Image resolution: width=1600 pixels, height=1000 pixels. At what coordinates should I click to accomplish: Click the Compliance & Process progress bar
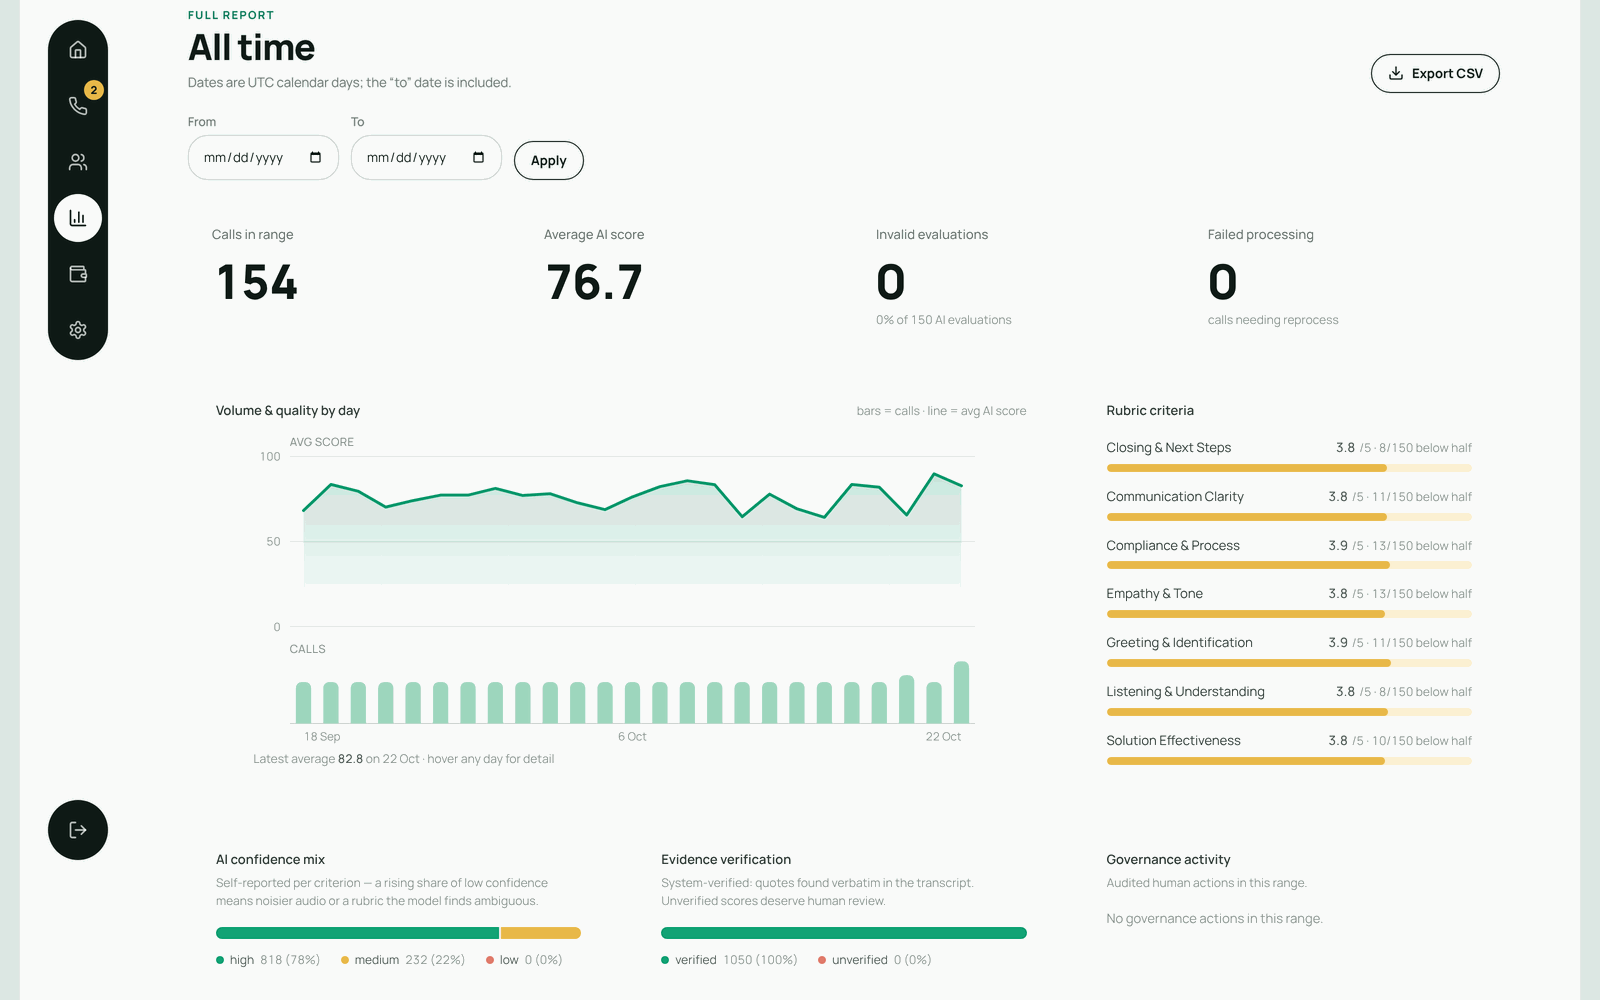click(1289, 566)
